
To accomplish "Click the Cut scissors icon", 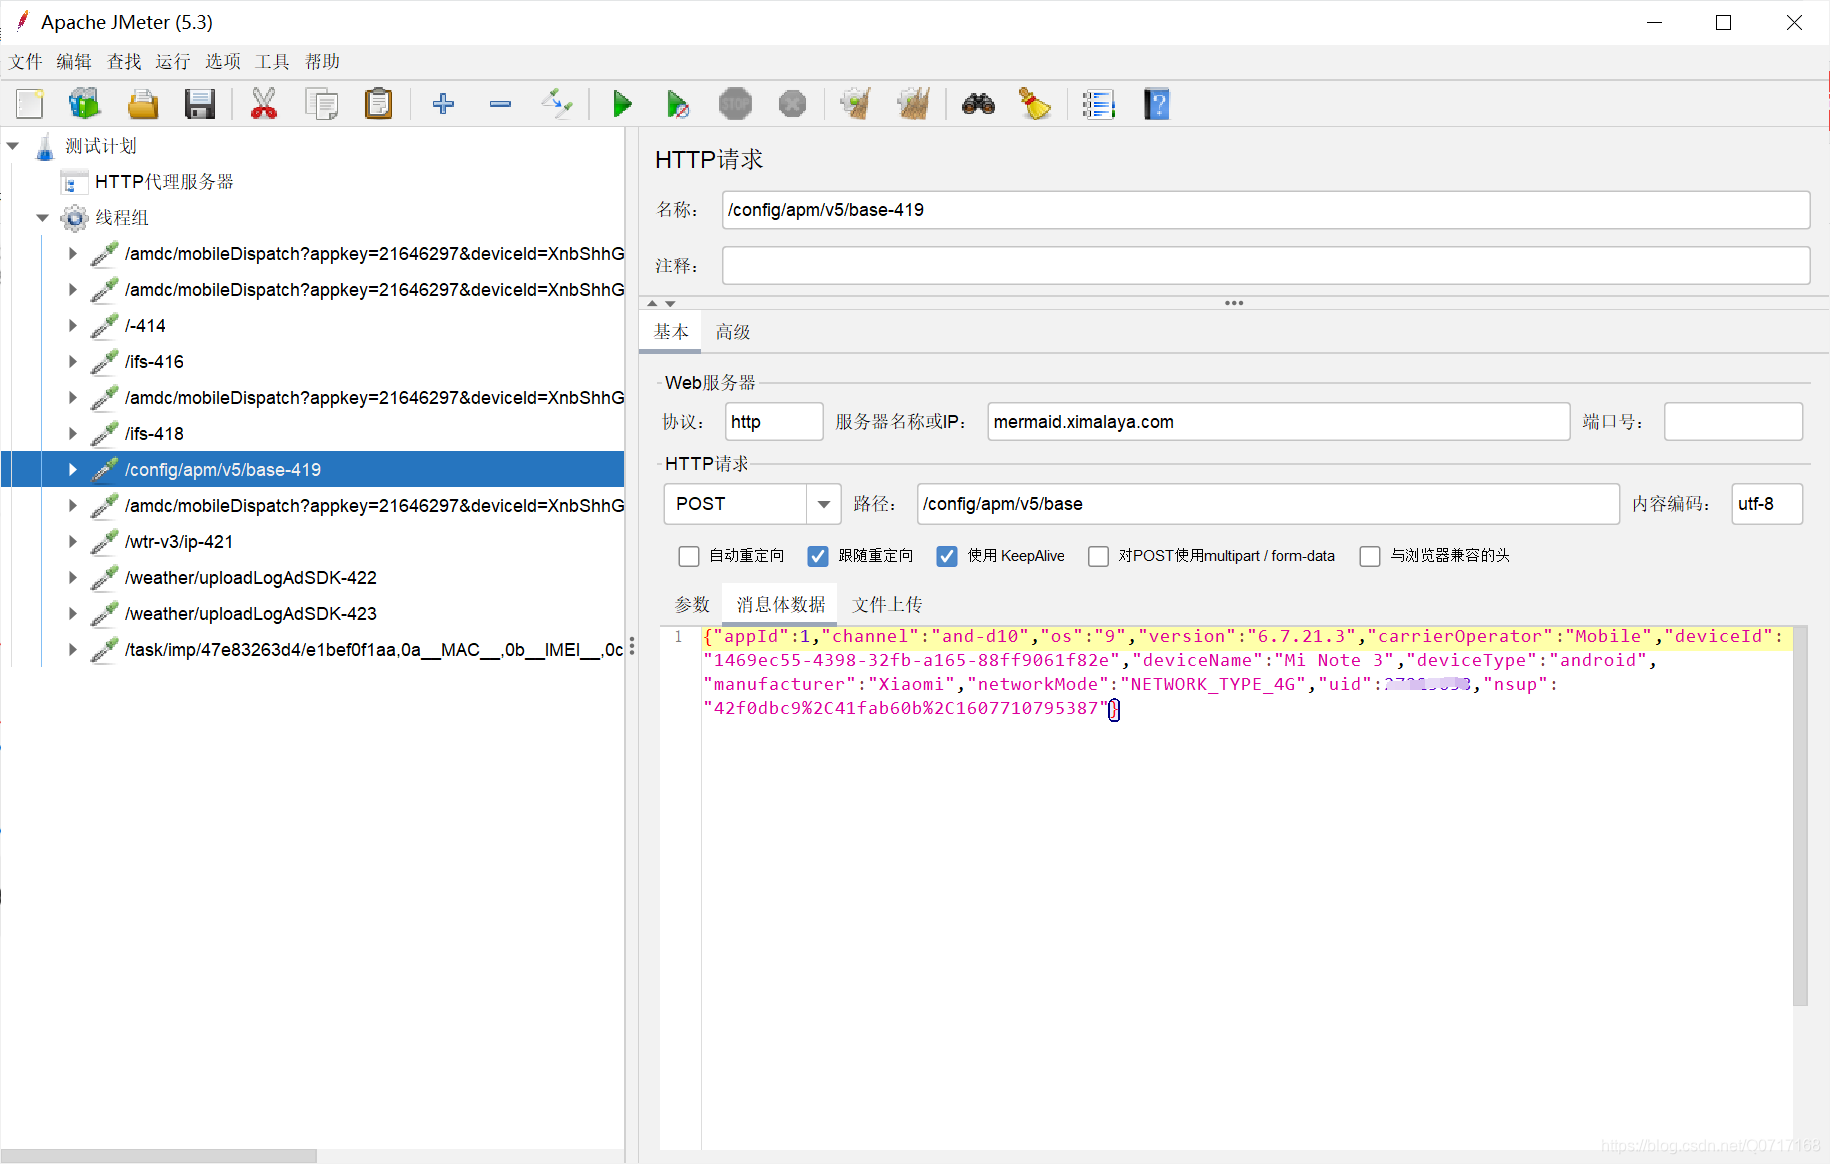I will point(264,104).
